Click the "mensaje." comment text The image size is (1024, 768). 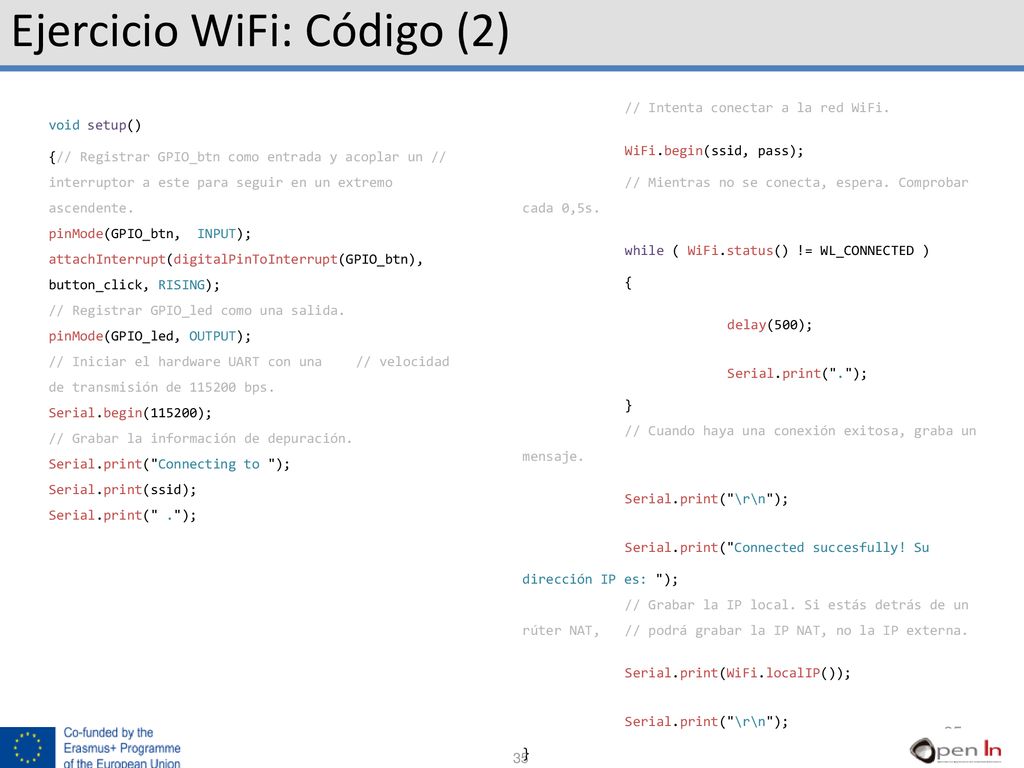pyautogui.click(x=552, y=456)
